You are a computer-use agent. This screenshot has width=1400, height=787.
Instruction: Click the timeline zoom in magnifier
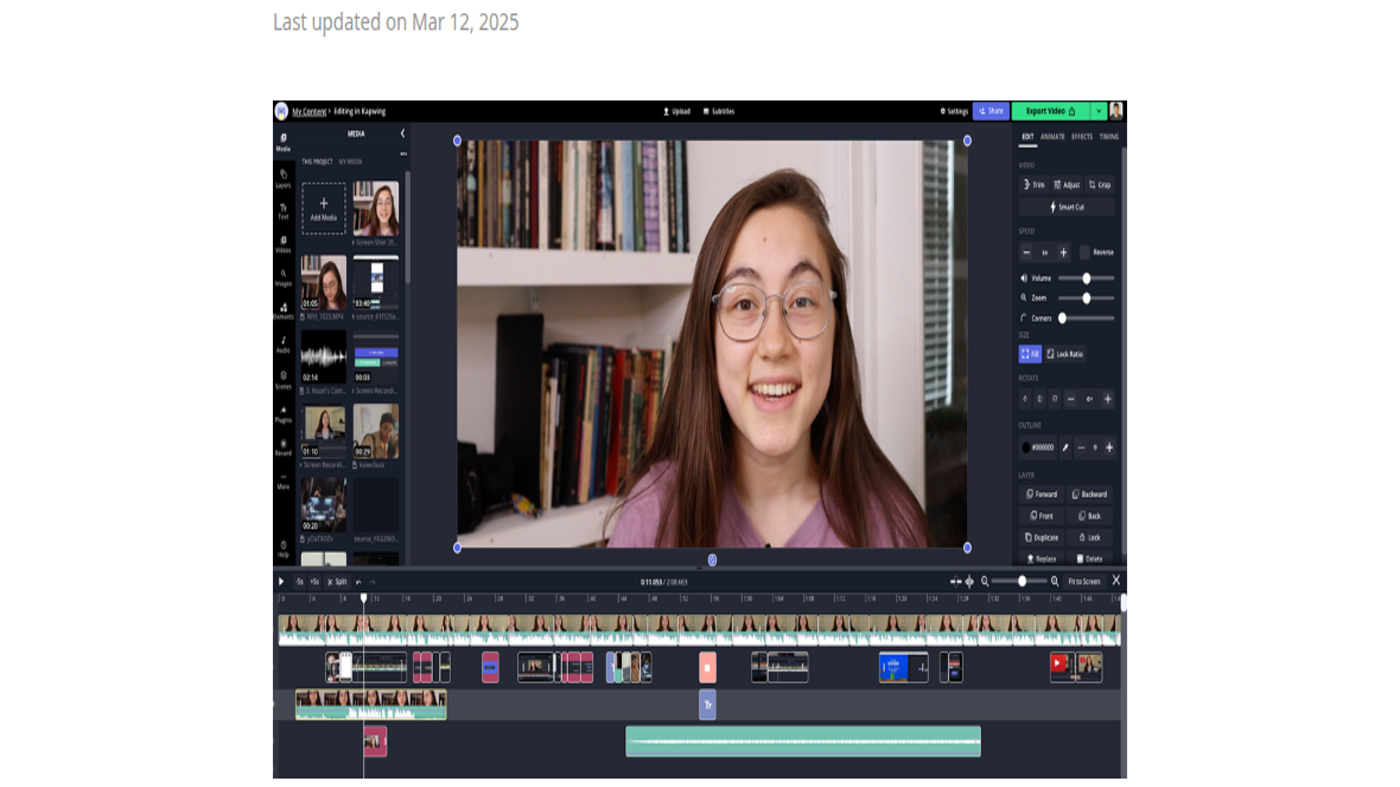1054,581
